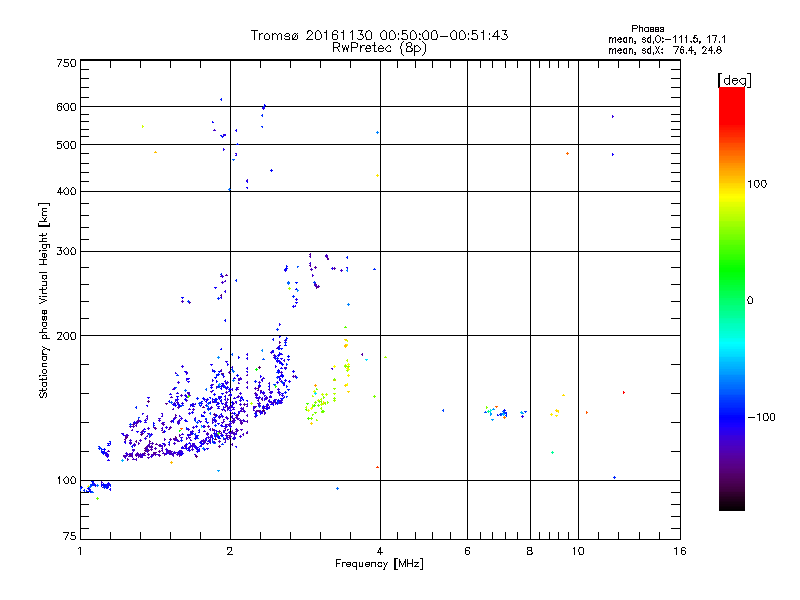Click the yellow-green echo cluster near 3 MHz
Image resolution: width=800 pixels, height=600 pixels.
point(319,406)
